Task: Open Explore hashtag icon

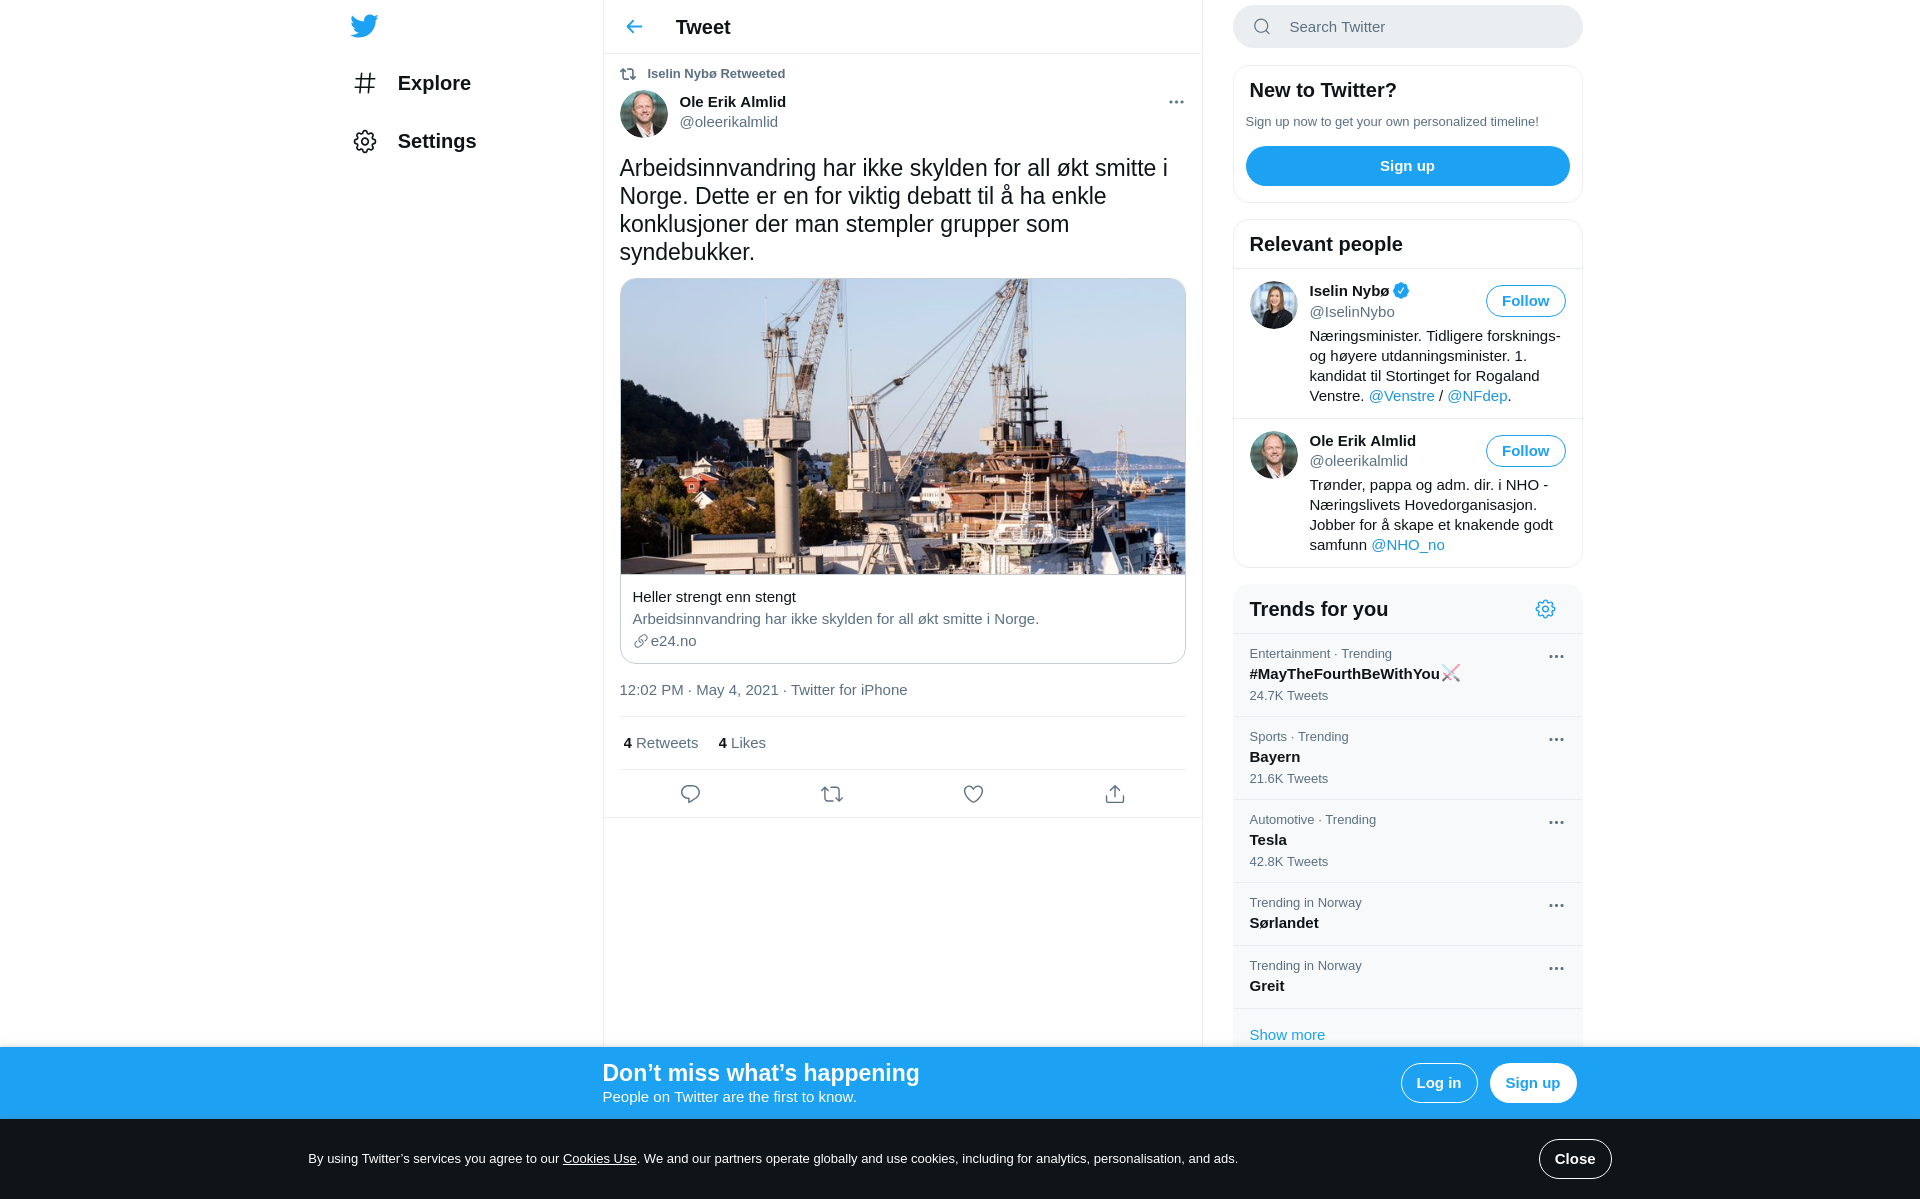Action: pos(365,83)
